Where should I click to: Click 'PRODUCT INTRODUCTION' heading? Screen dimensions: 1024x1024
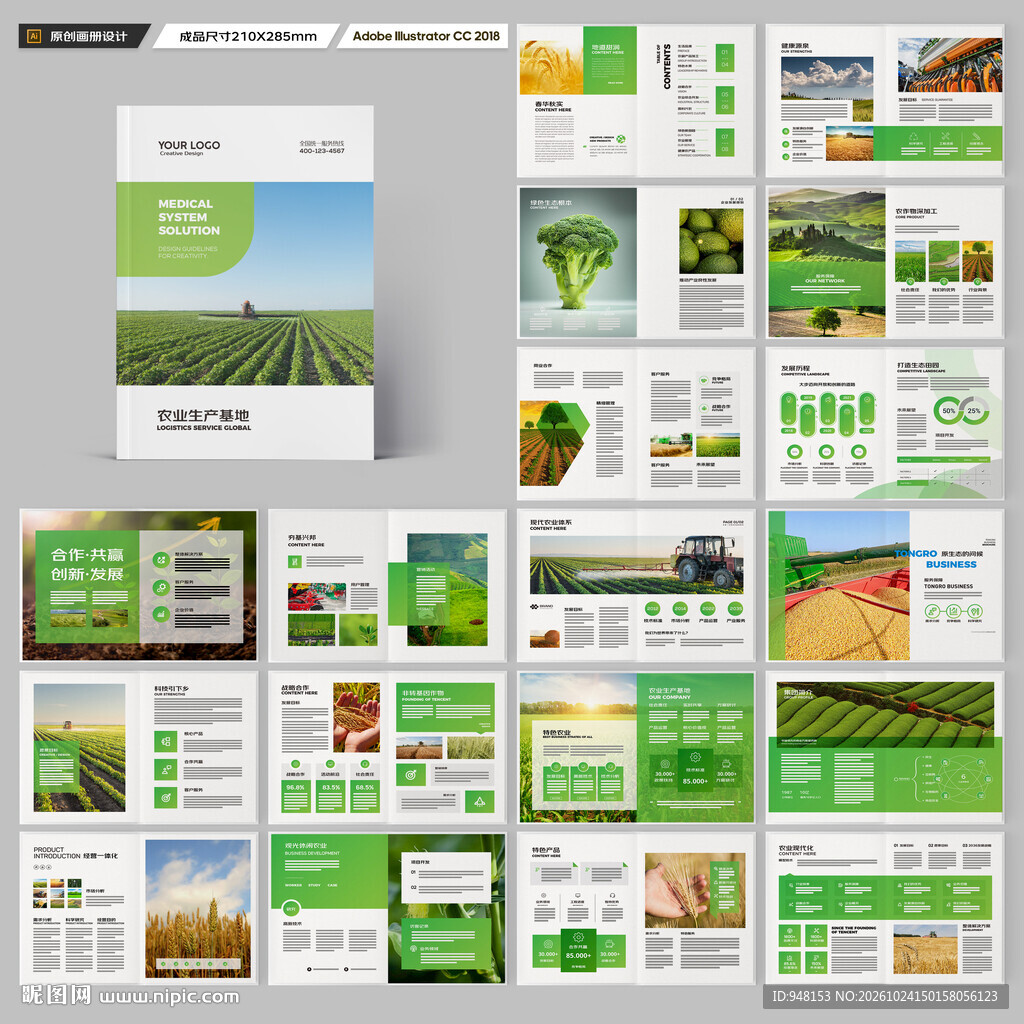point(57,852)
